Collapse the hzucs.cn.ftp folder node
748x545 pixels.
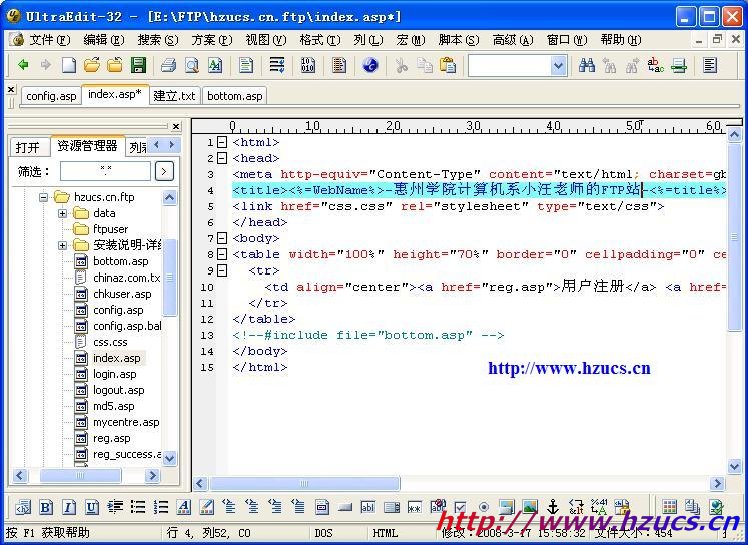point(45,197)
